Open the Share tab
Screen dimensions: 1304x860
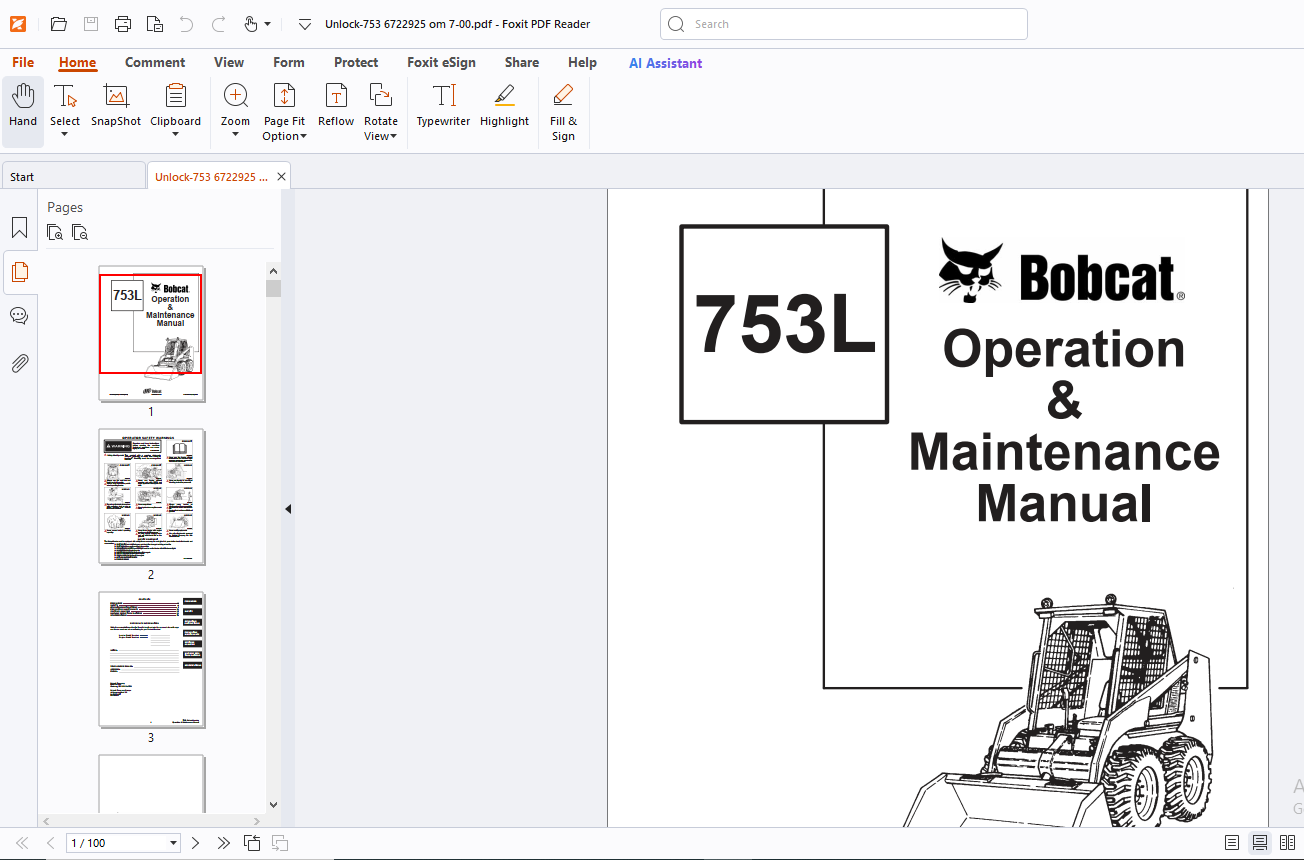pyautogui.click(x=522, y=62)
